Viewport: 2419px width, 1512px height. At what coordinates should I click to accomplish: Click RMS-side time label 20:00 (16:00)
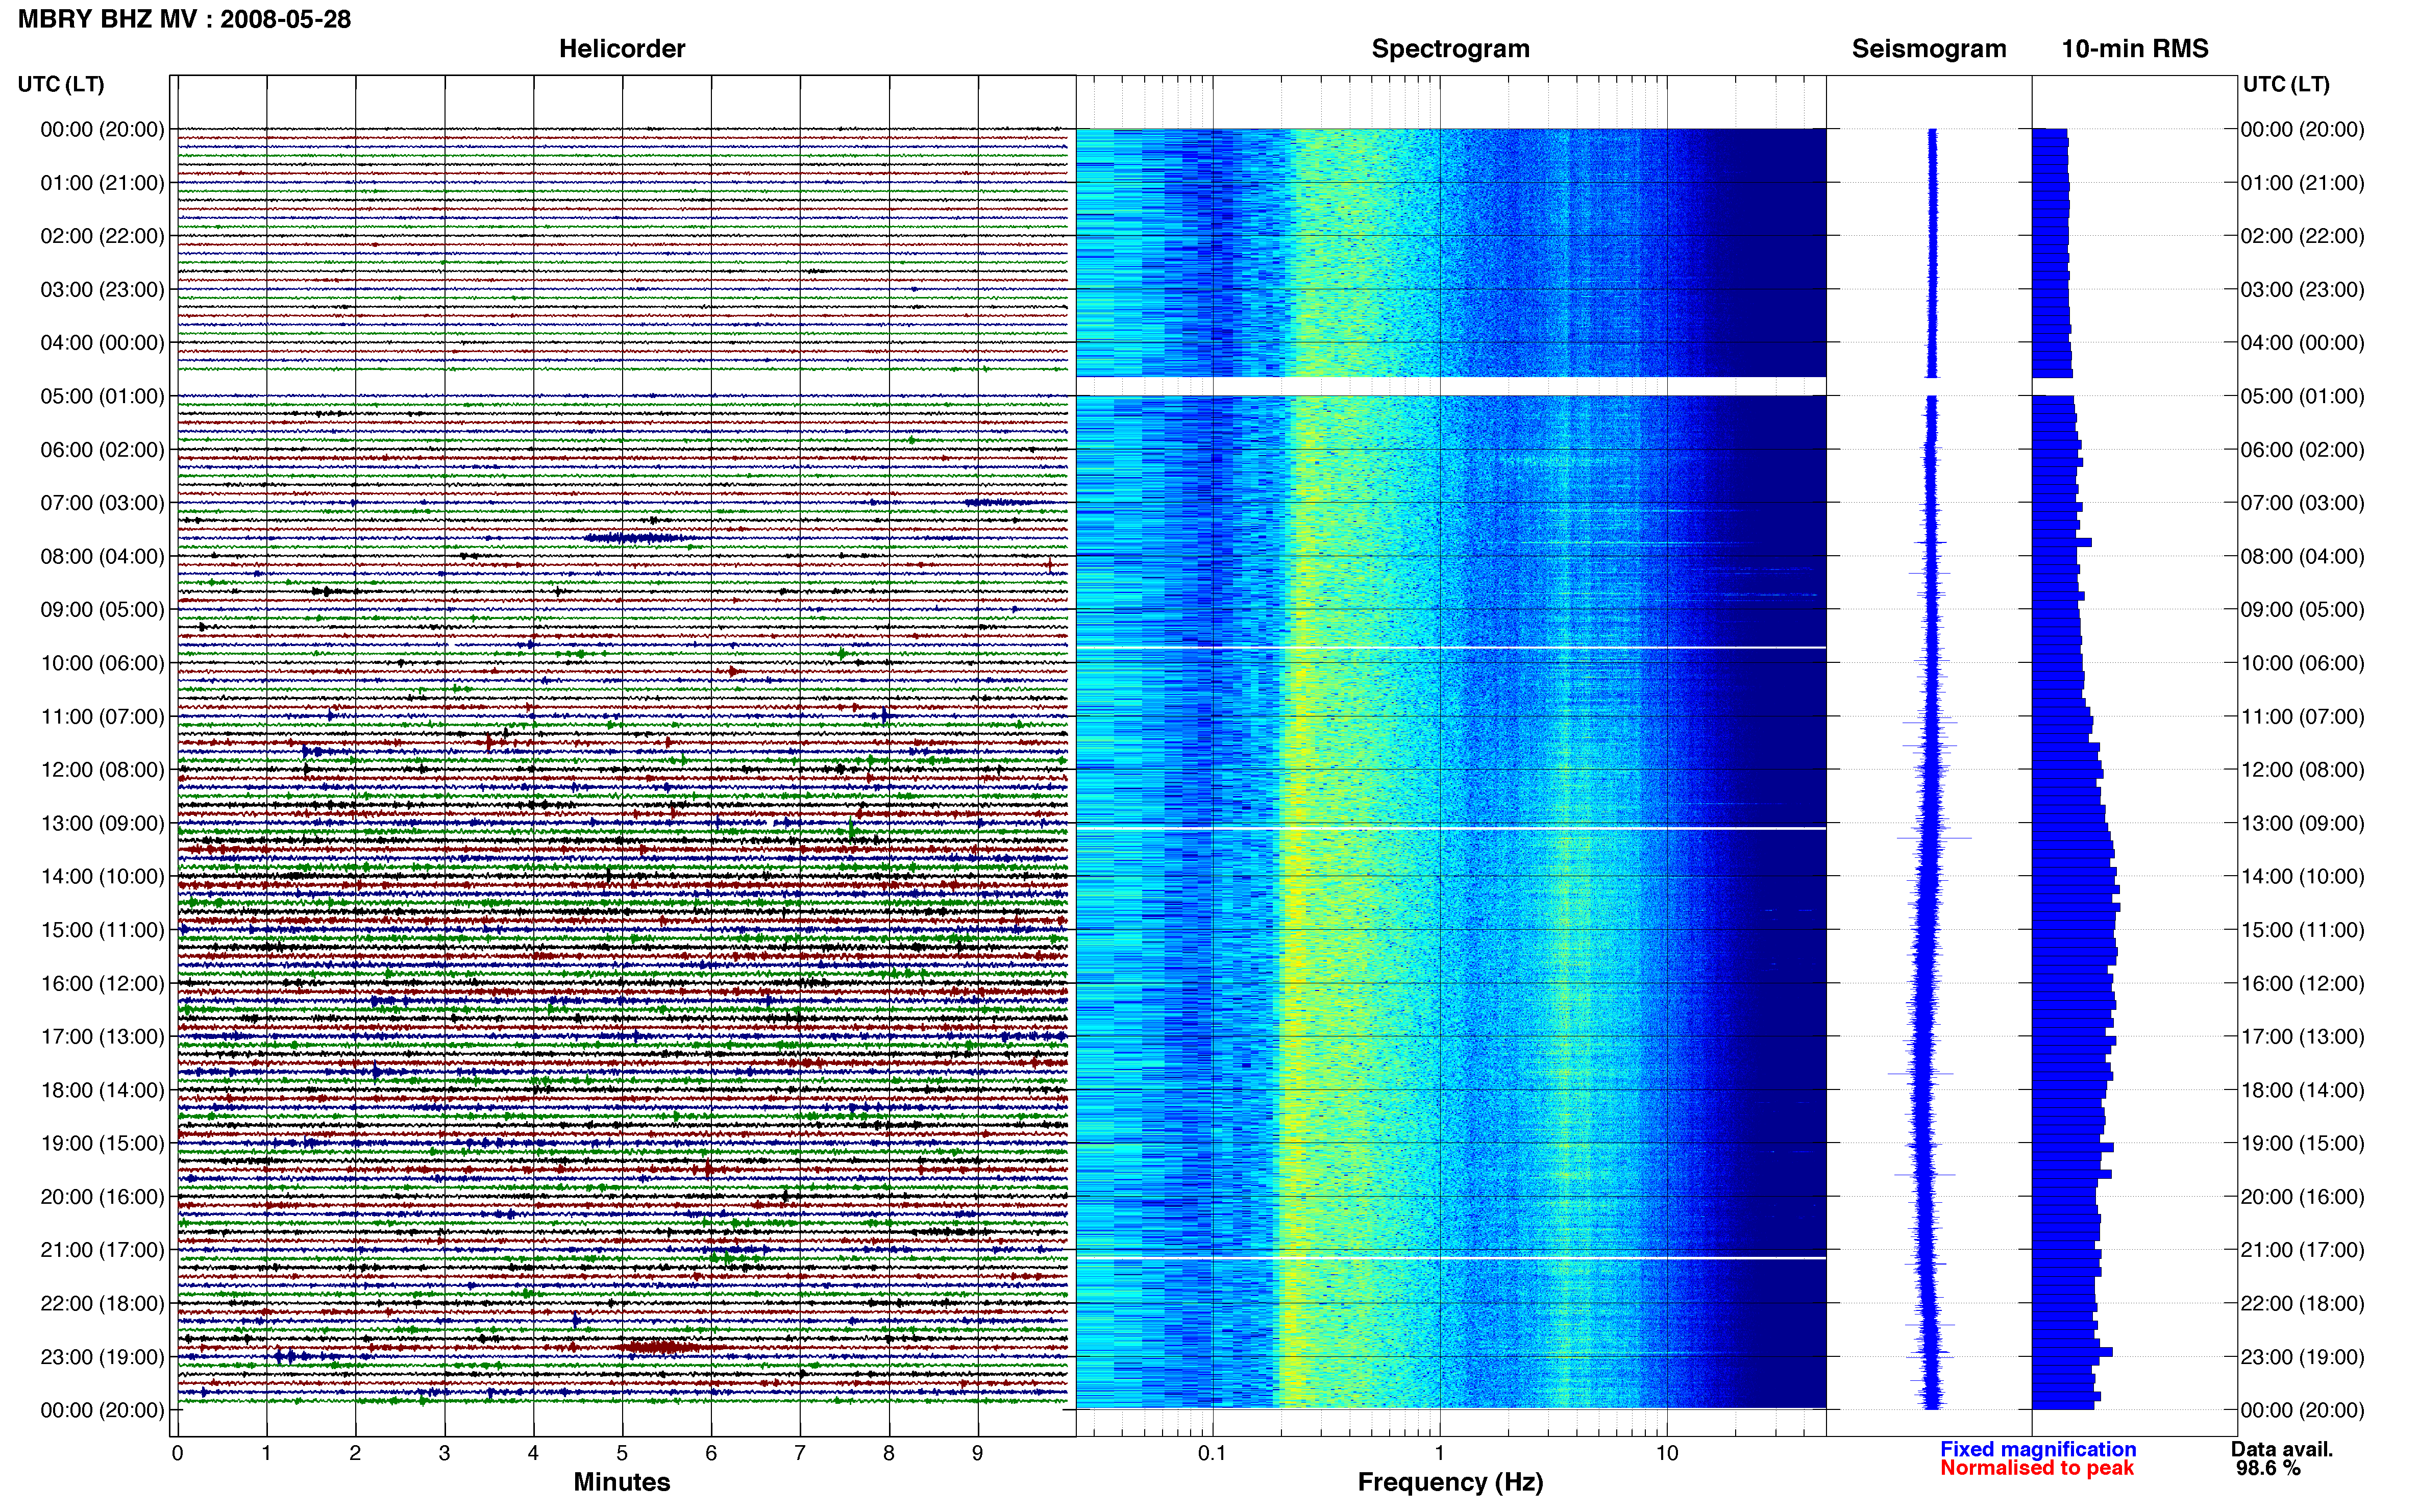pyautogui.click(x=2302, y=1197)
